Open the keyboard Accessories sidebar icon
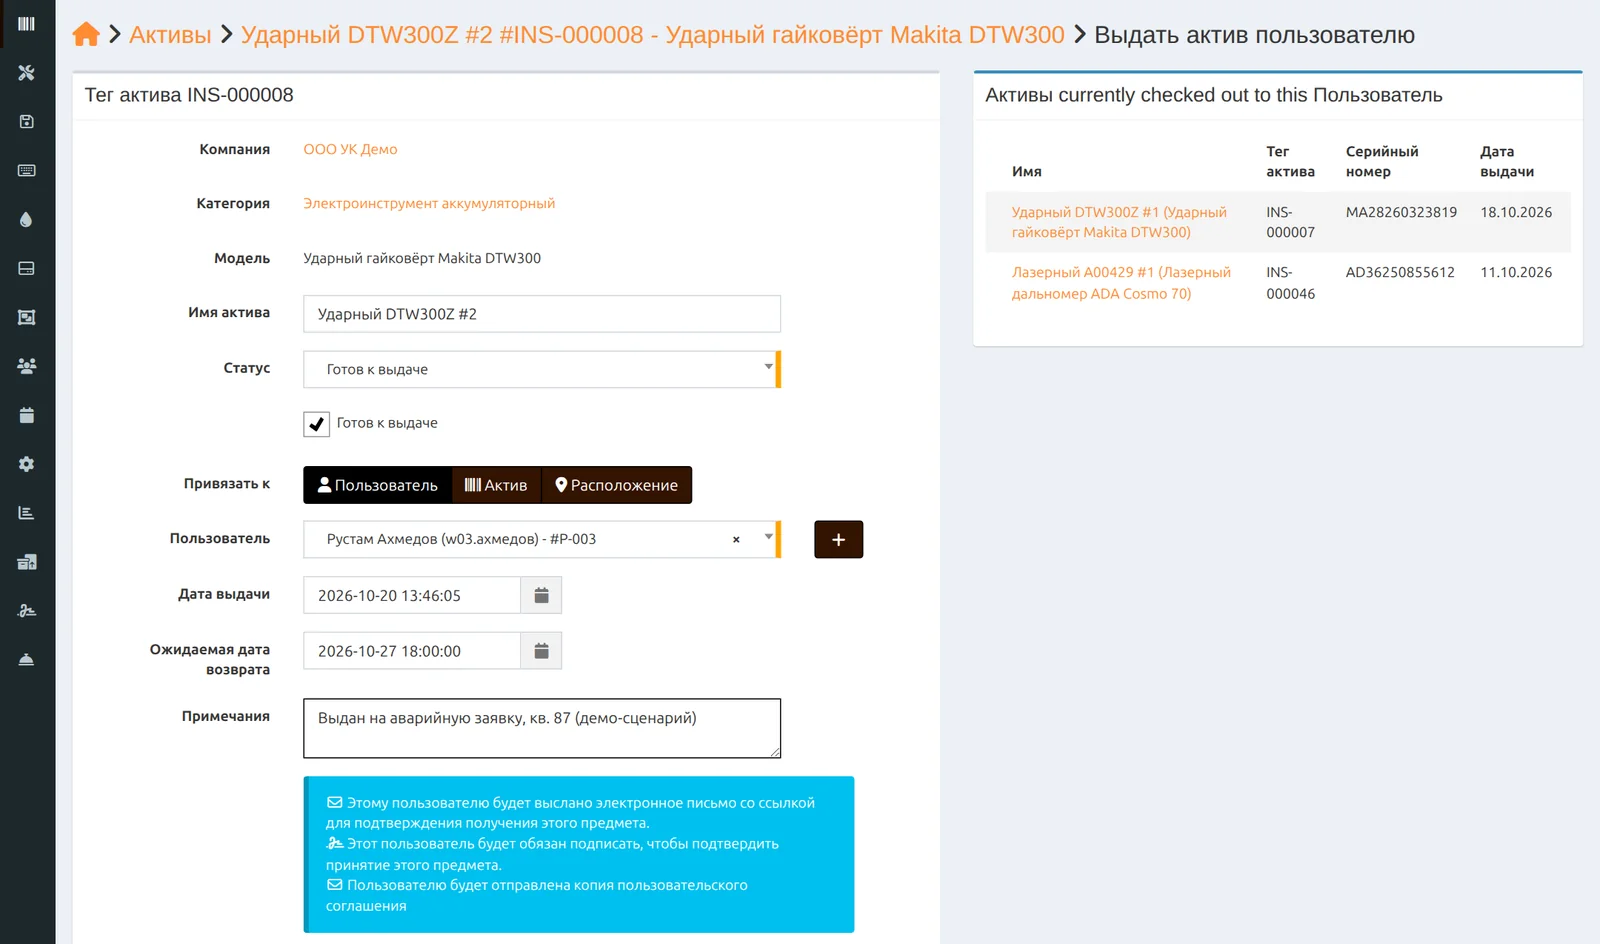1600x944 pixels. click(x=27, y=171)
